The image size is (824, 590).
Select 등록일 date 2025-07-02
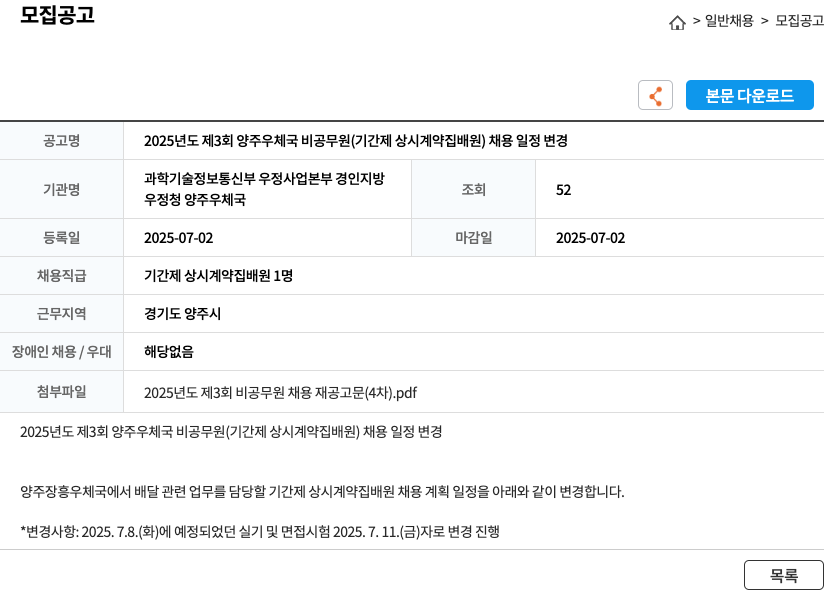pyautogui.click(x=179, y=238)
